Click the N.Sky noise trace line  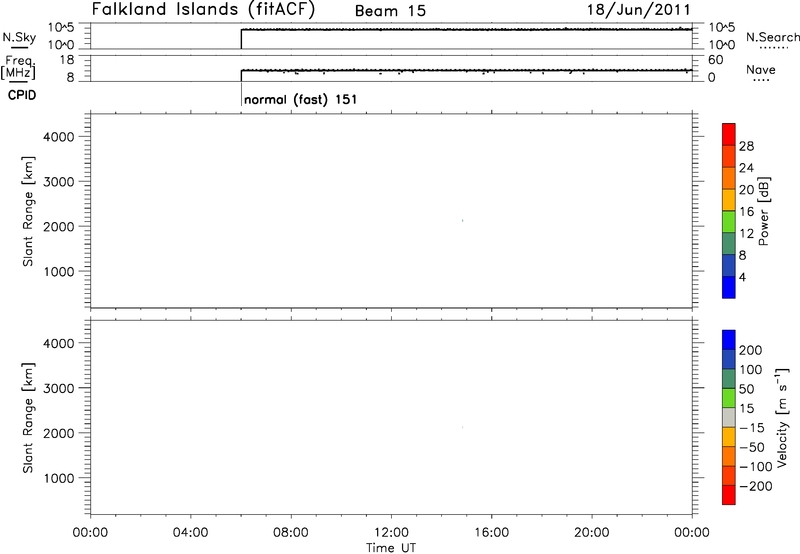click(466, 30)
